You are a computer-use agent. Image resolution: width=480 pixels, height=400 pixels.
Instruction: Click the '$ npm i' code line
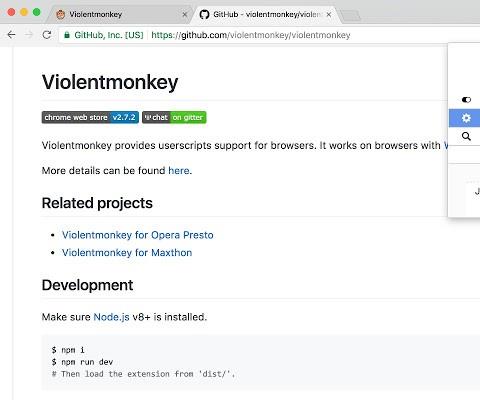coord(68,350)
